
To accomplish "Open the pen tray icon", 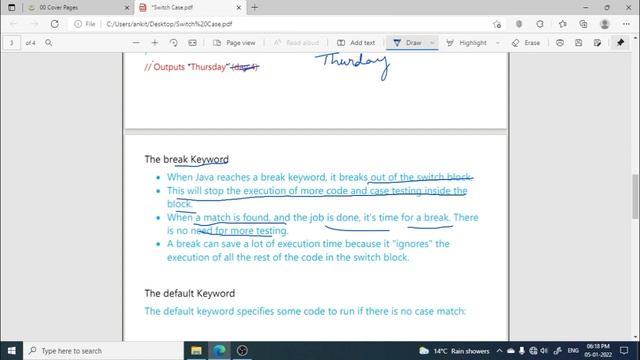I will (x=558, y=351).
